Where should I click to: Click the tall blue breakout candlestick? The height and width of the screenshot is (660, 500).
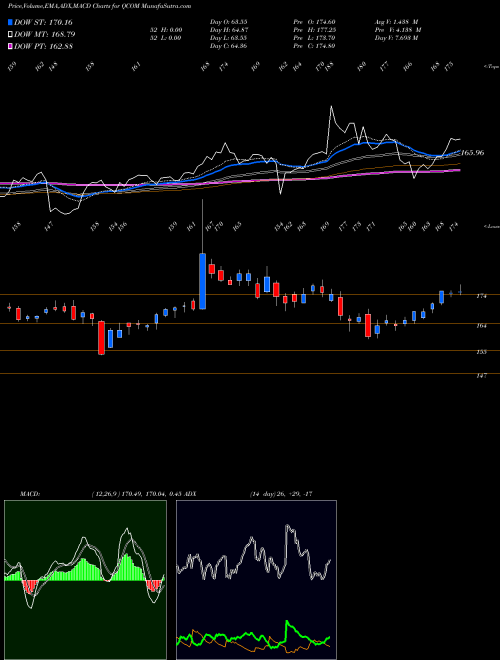click(202, 281)
